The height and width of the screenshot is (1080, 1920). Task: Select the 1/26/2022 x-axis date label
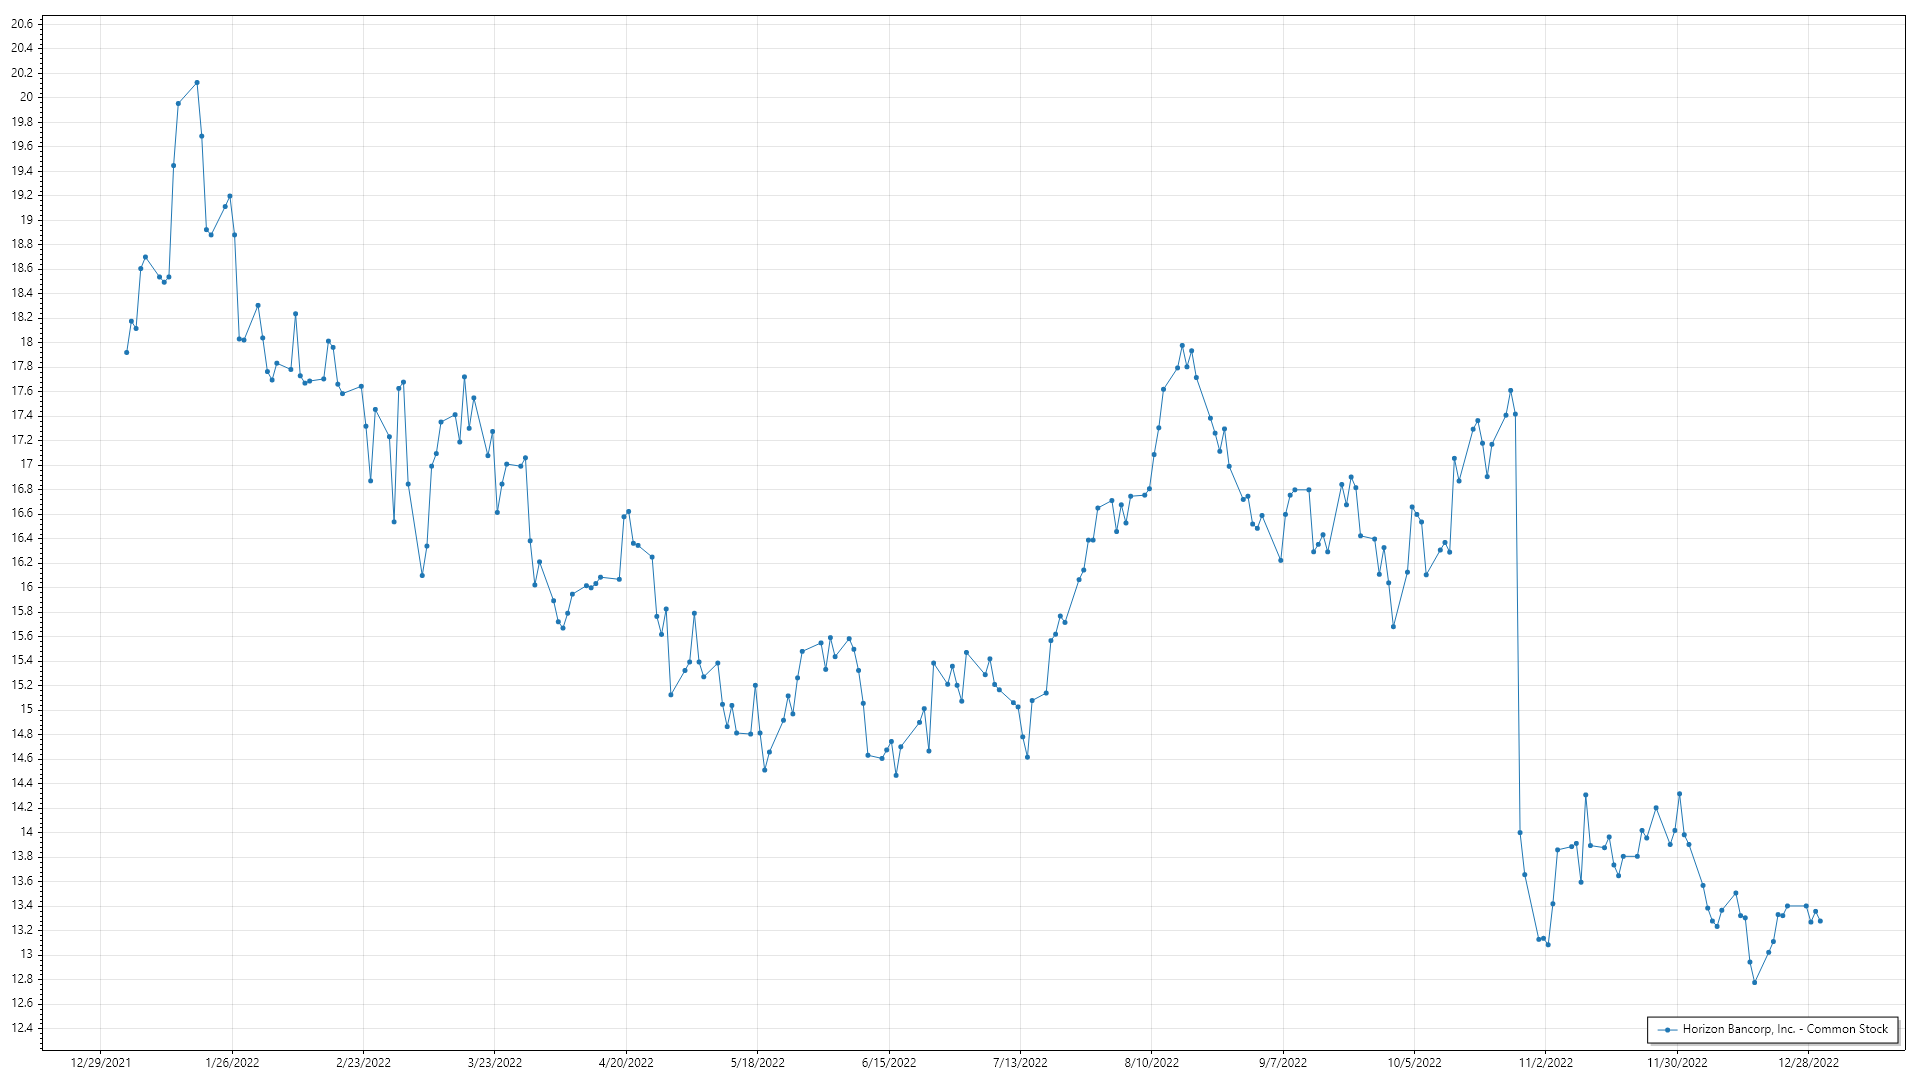coord(232,1063)
